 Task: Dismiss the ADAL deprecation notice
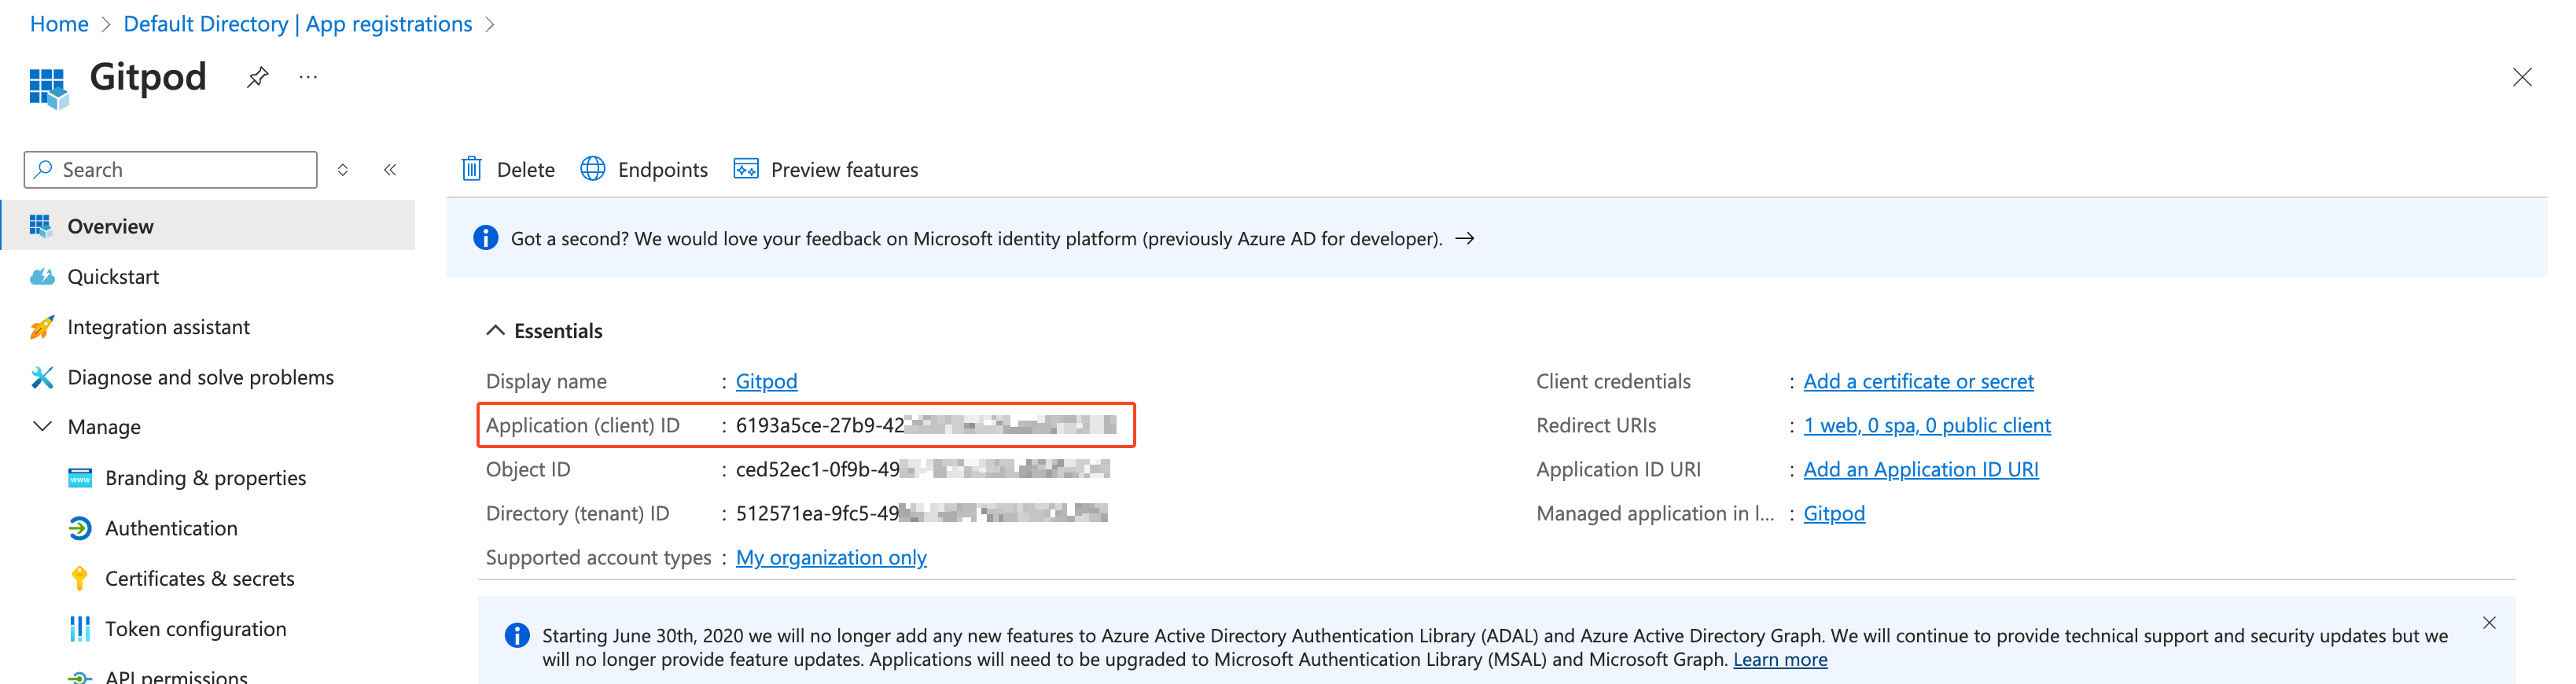2489,623
